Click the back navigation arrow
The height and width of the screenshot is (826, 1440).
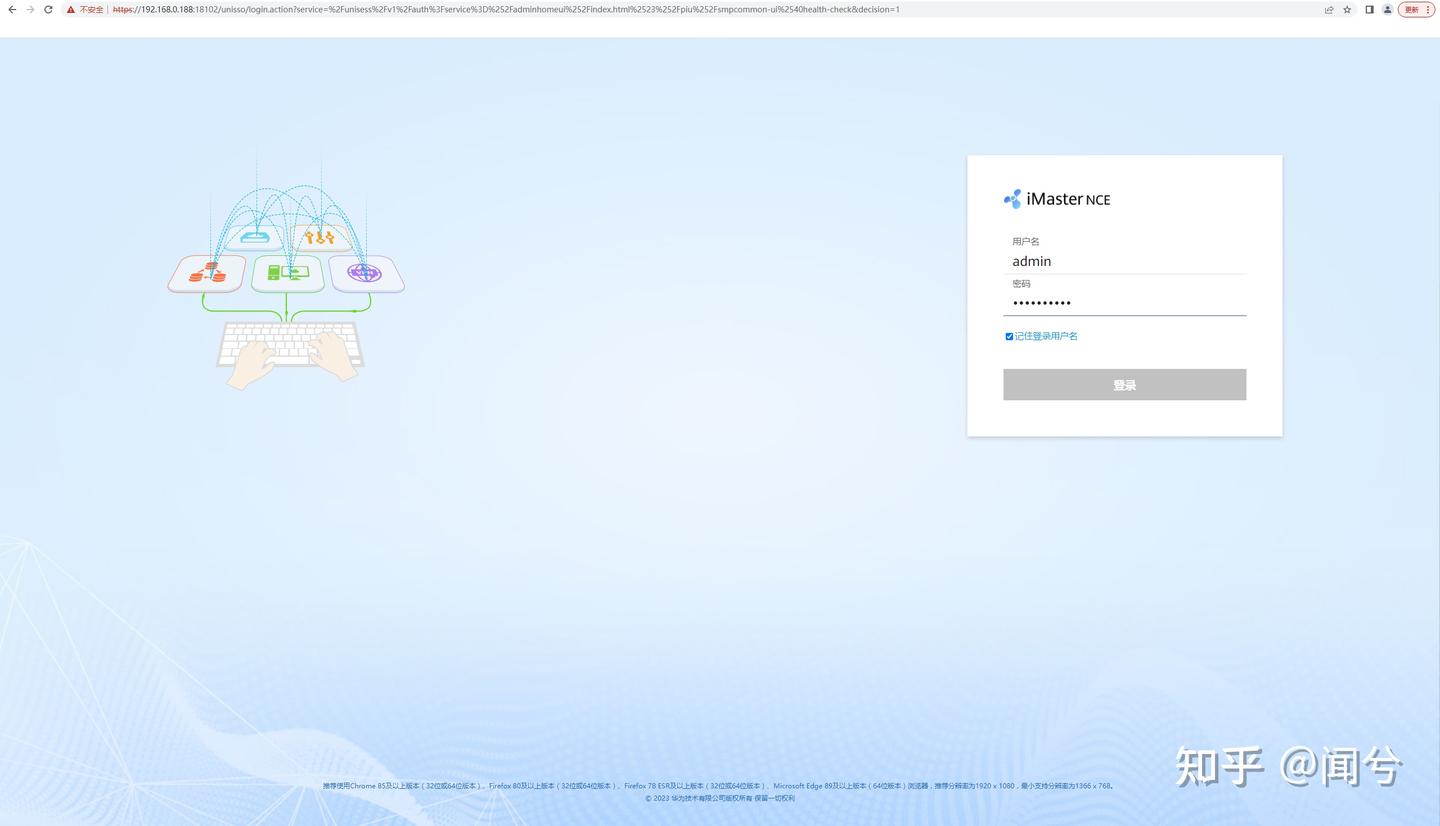pos(12,9)
